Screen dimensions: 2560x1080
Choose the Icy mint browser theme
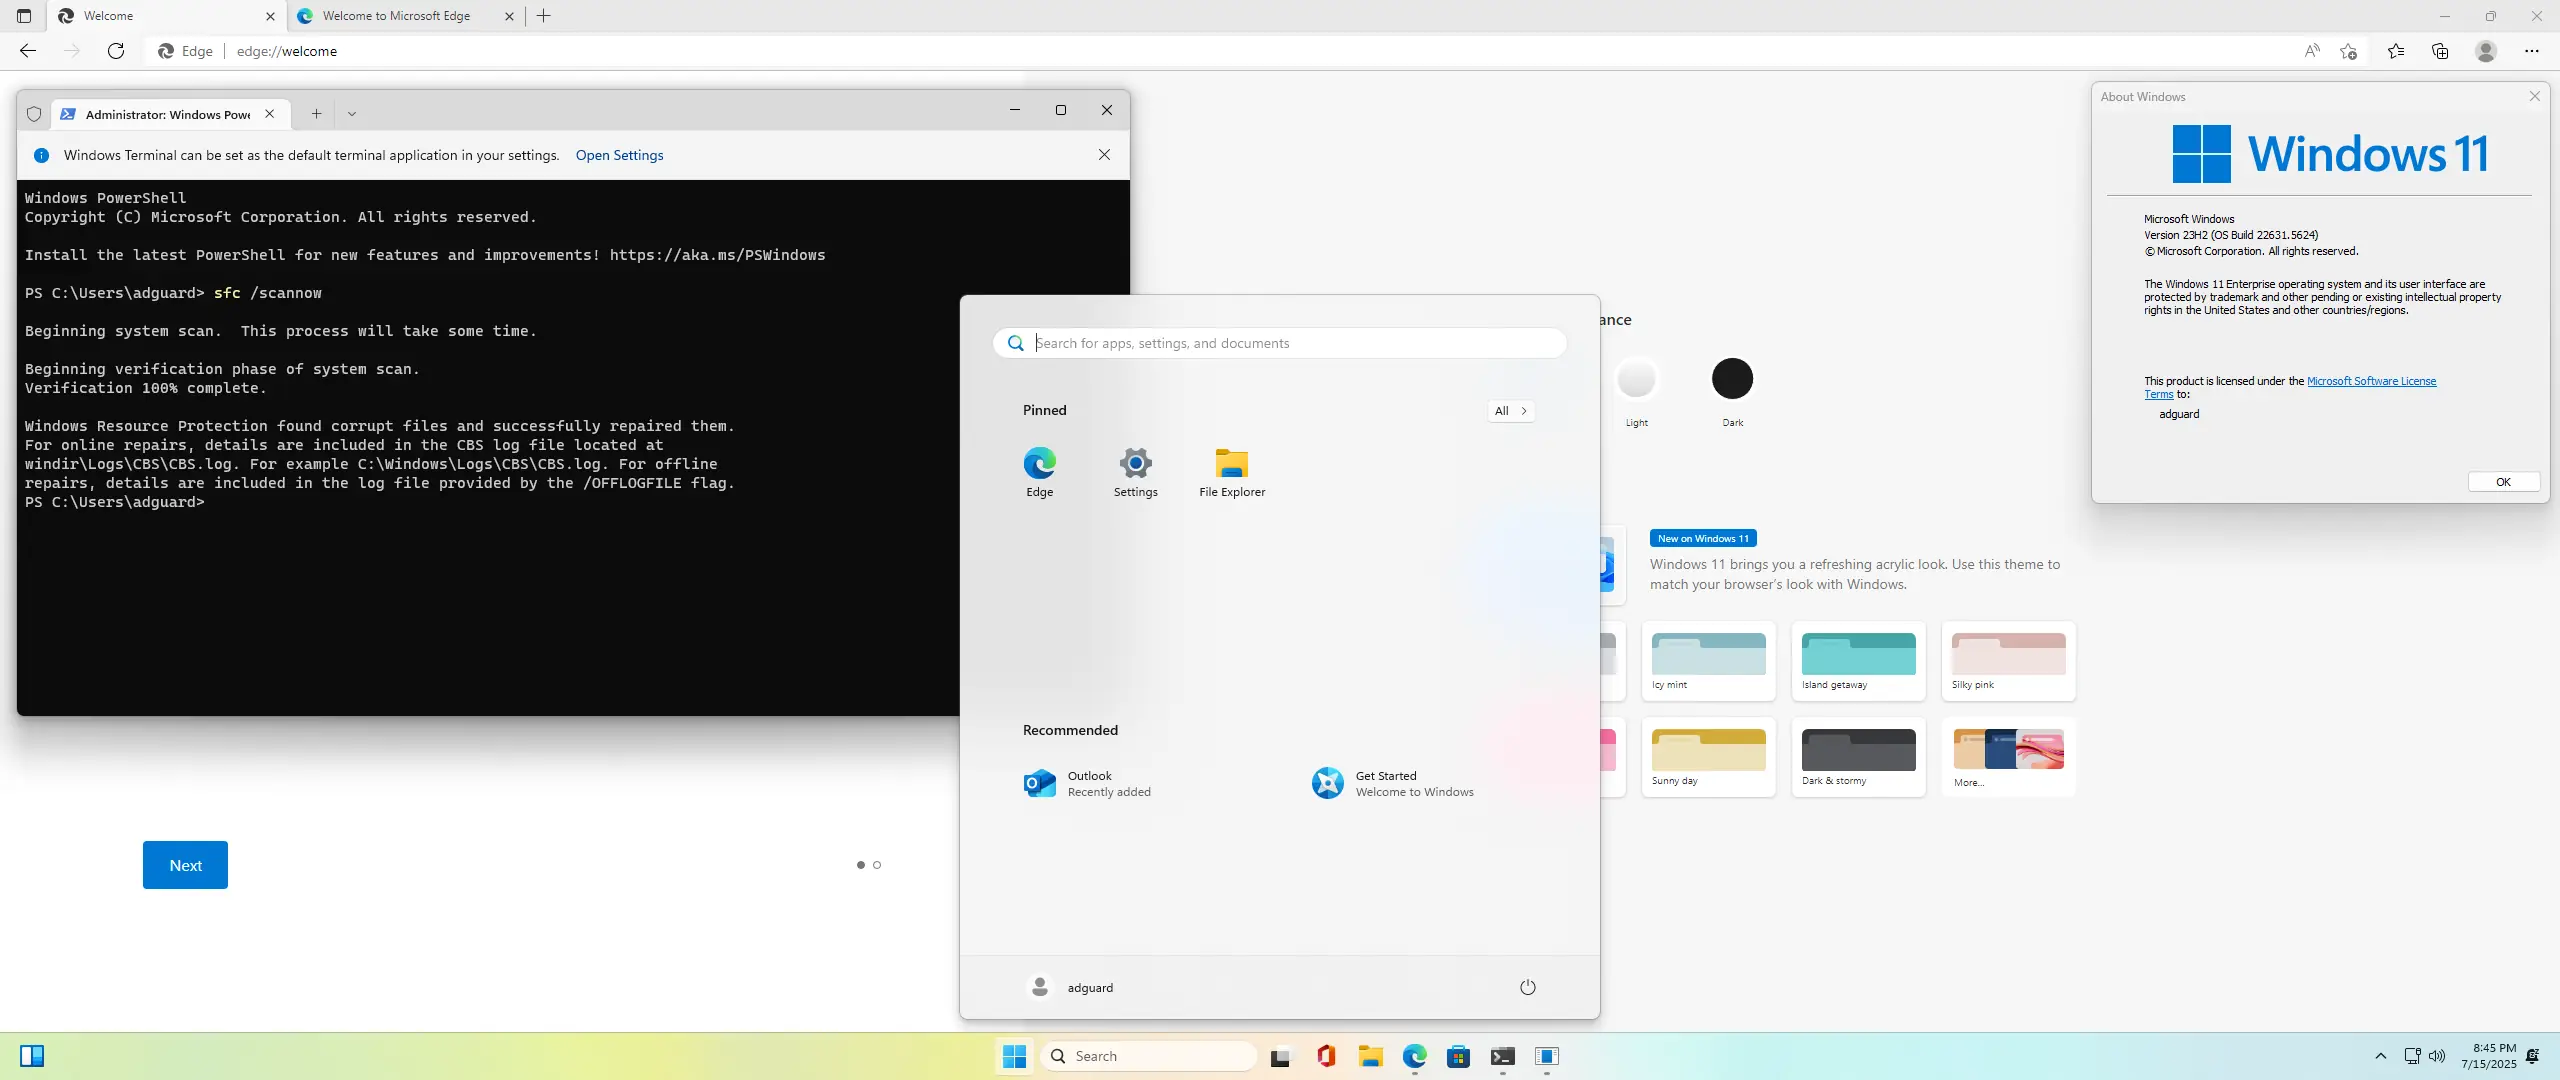click(1707, 660)
